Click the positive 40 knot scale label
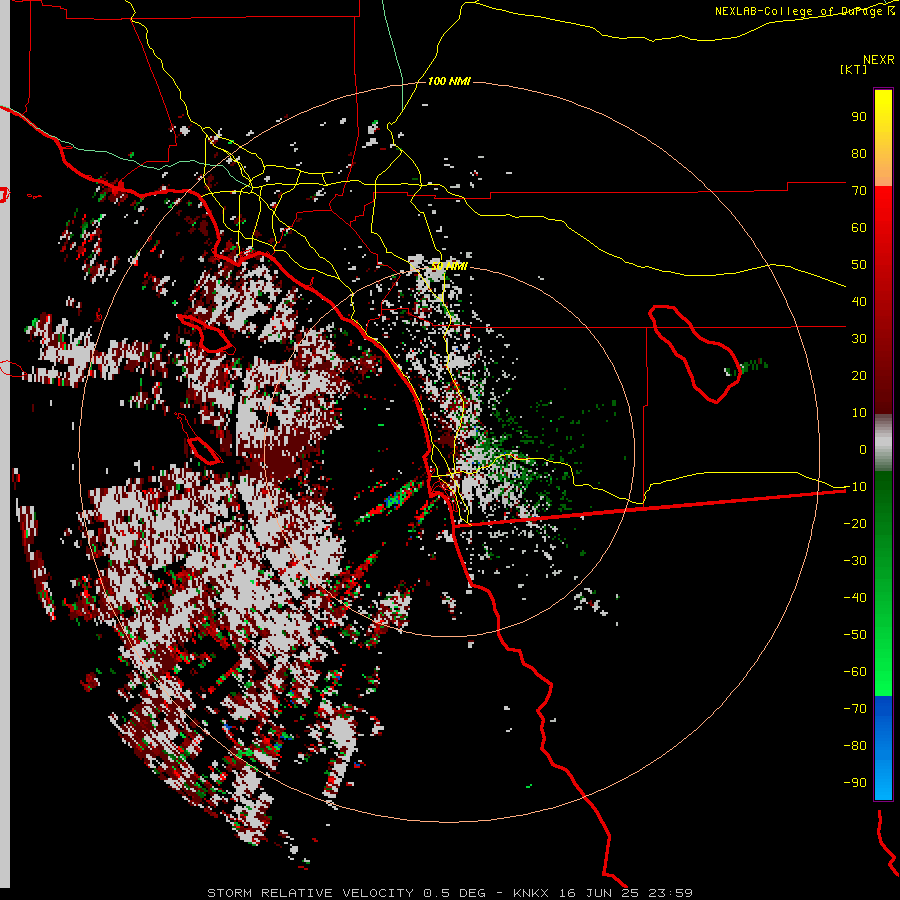The height and width of the screenshot is (900, 900). pyautogui.click(x=859, y=302)
